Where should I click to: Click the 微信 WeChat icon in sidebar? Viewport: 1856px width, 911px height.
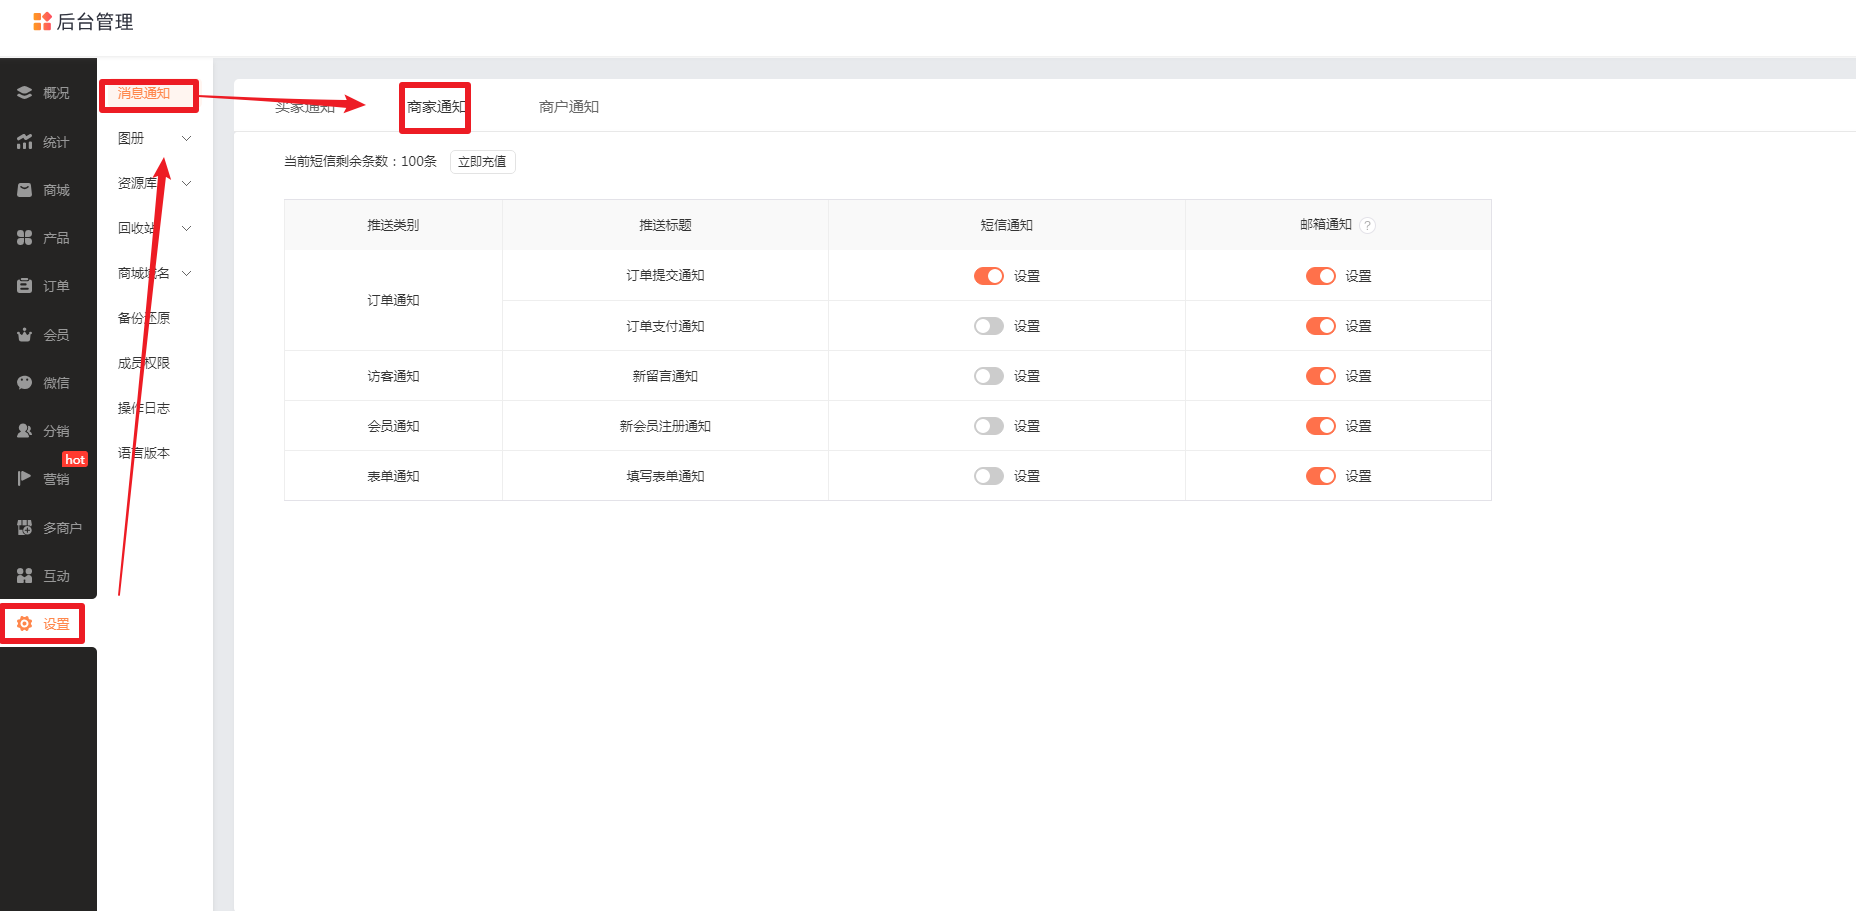point(25,383)
